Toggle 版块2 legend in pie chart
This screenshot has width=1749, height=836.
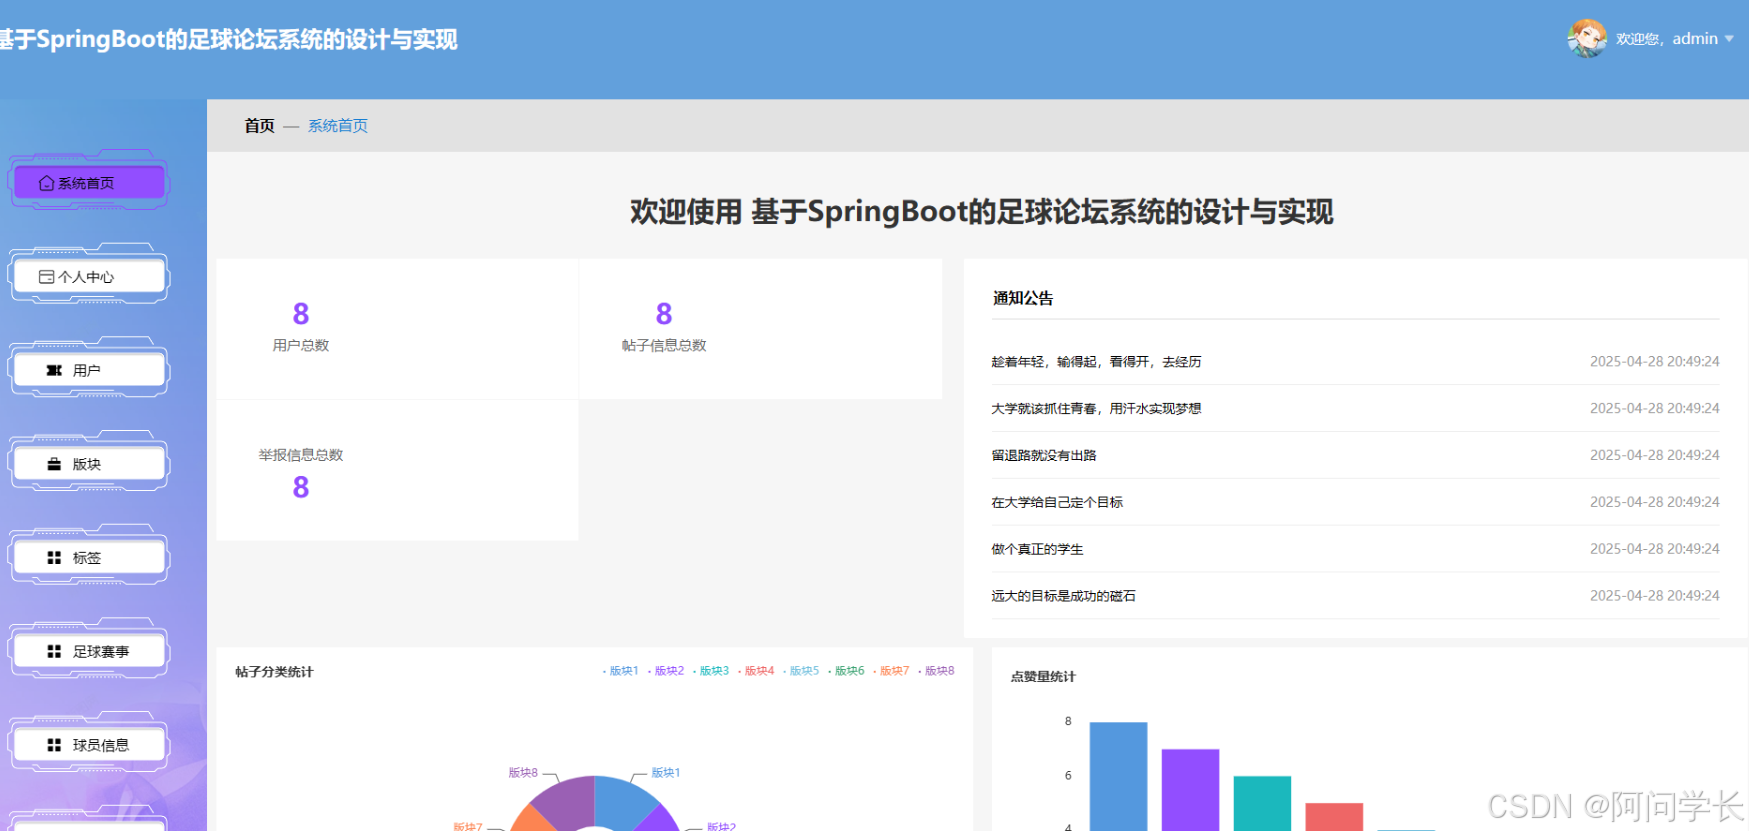point(666,671)
